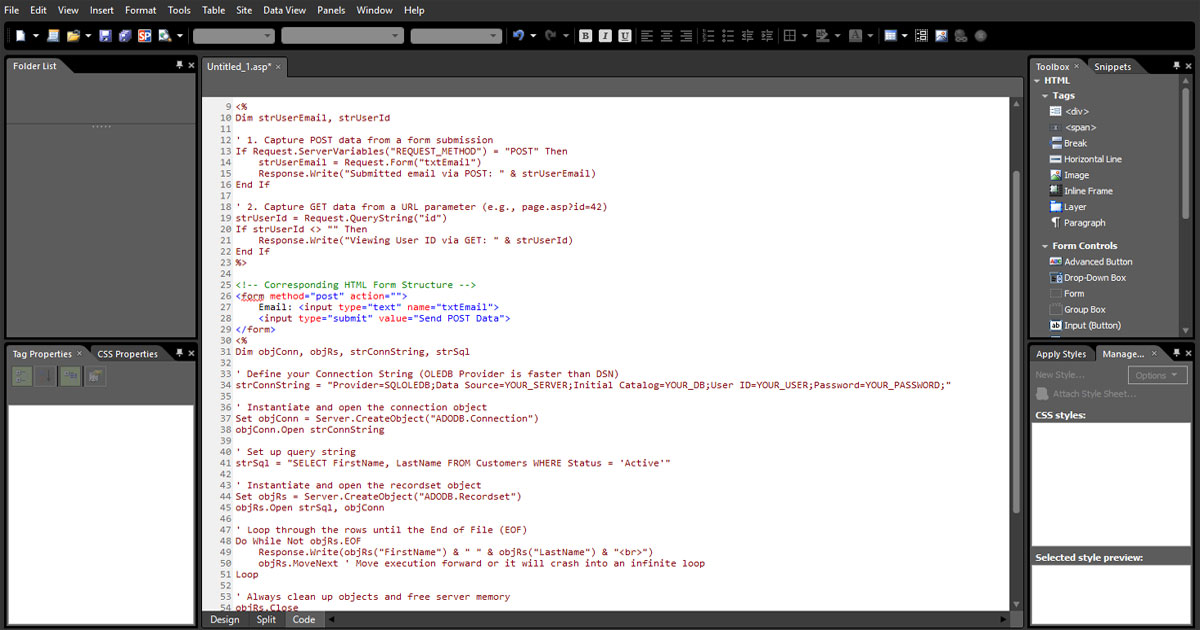
Task: Open the first style combo box
Action: coord(234,36)
